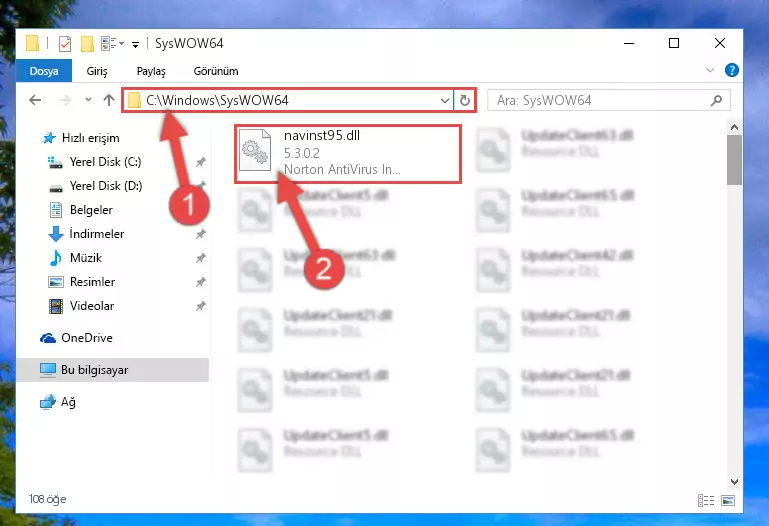Image resolution: width=769 pixels, height=526 pixels.
Task: Open the Görünüm ribbon tab
Action: [216, 71]
